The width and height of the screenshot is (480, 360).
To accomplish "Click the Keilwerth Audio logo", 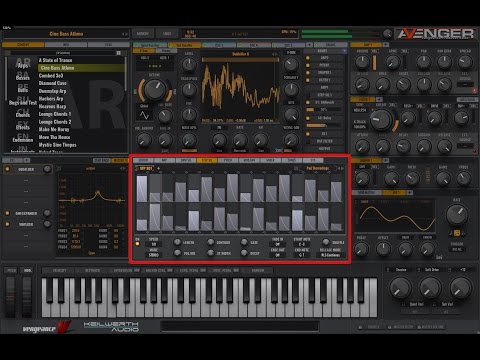I will (111, 326).
